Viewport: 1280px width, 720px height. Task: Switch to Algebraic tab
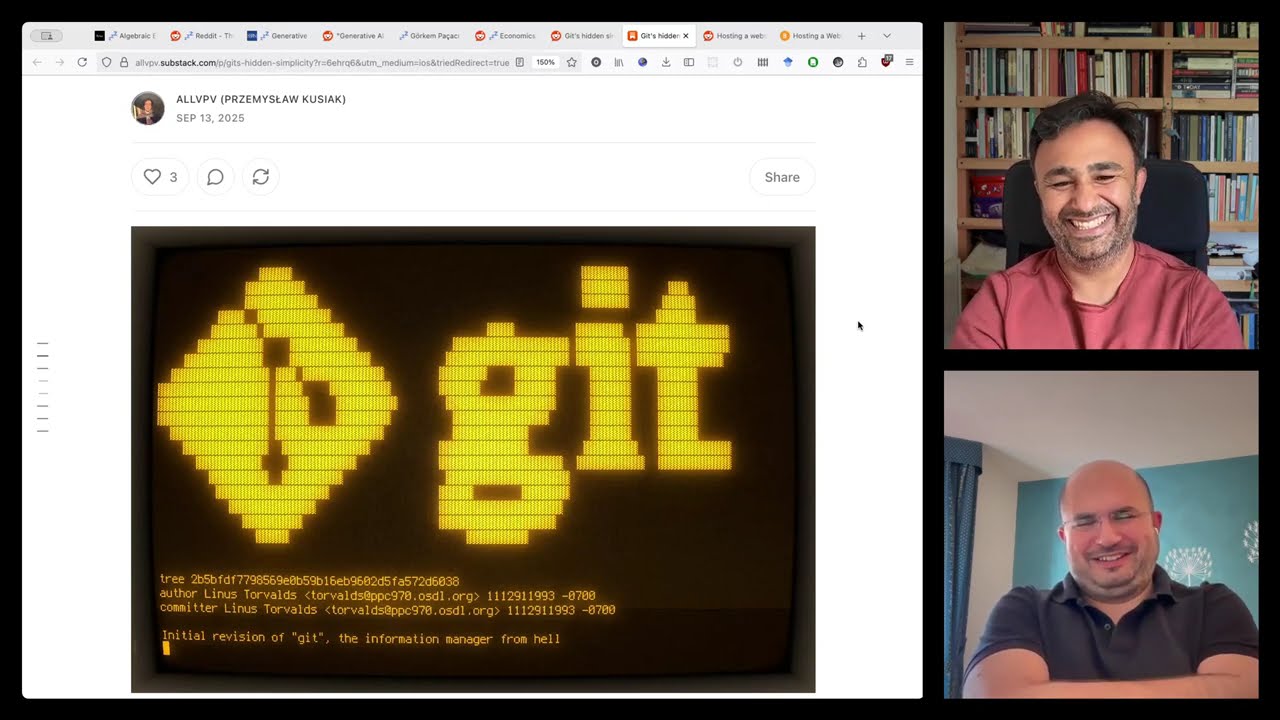point(125,36)
